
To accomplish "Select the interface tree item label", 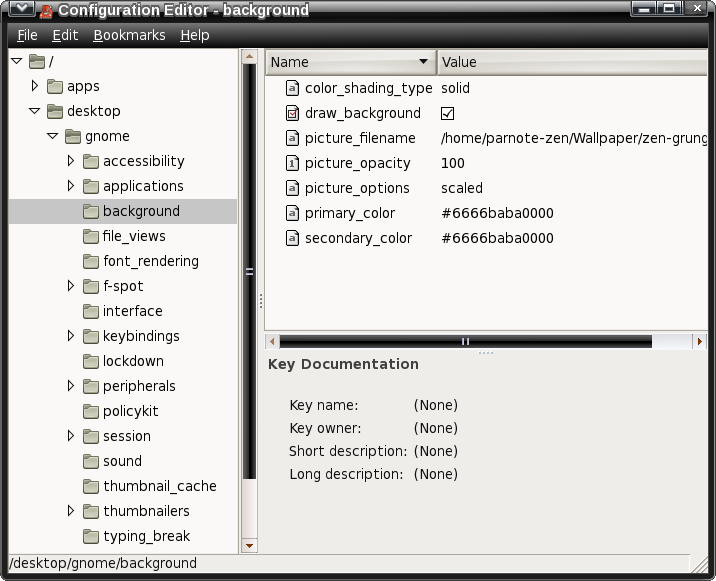I will point(132,311).
